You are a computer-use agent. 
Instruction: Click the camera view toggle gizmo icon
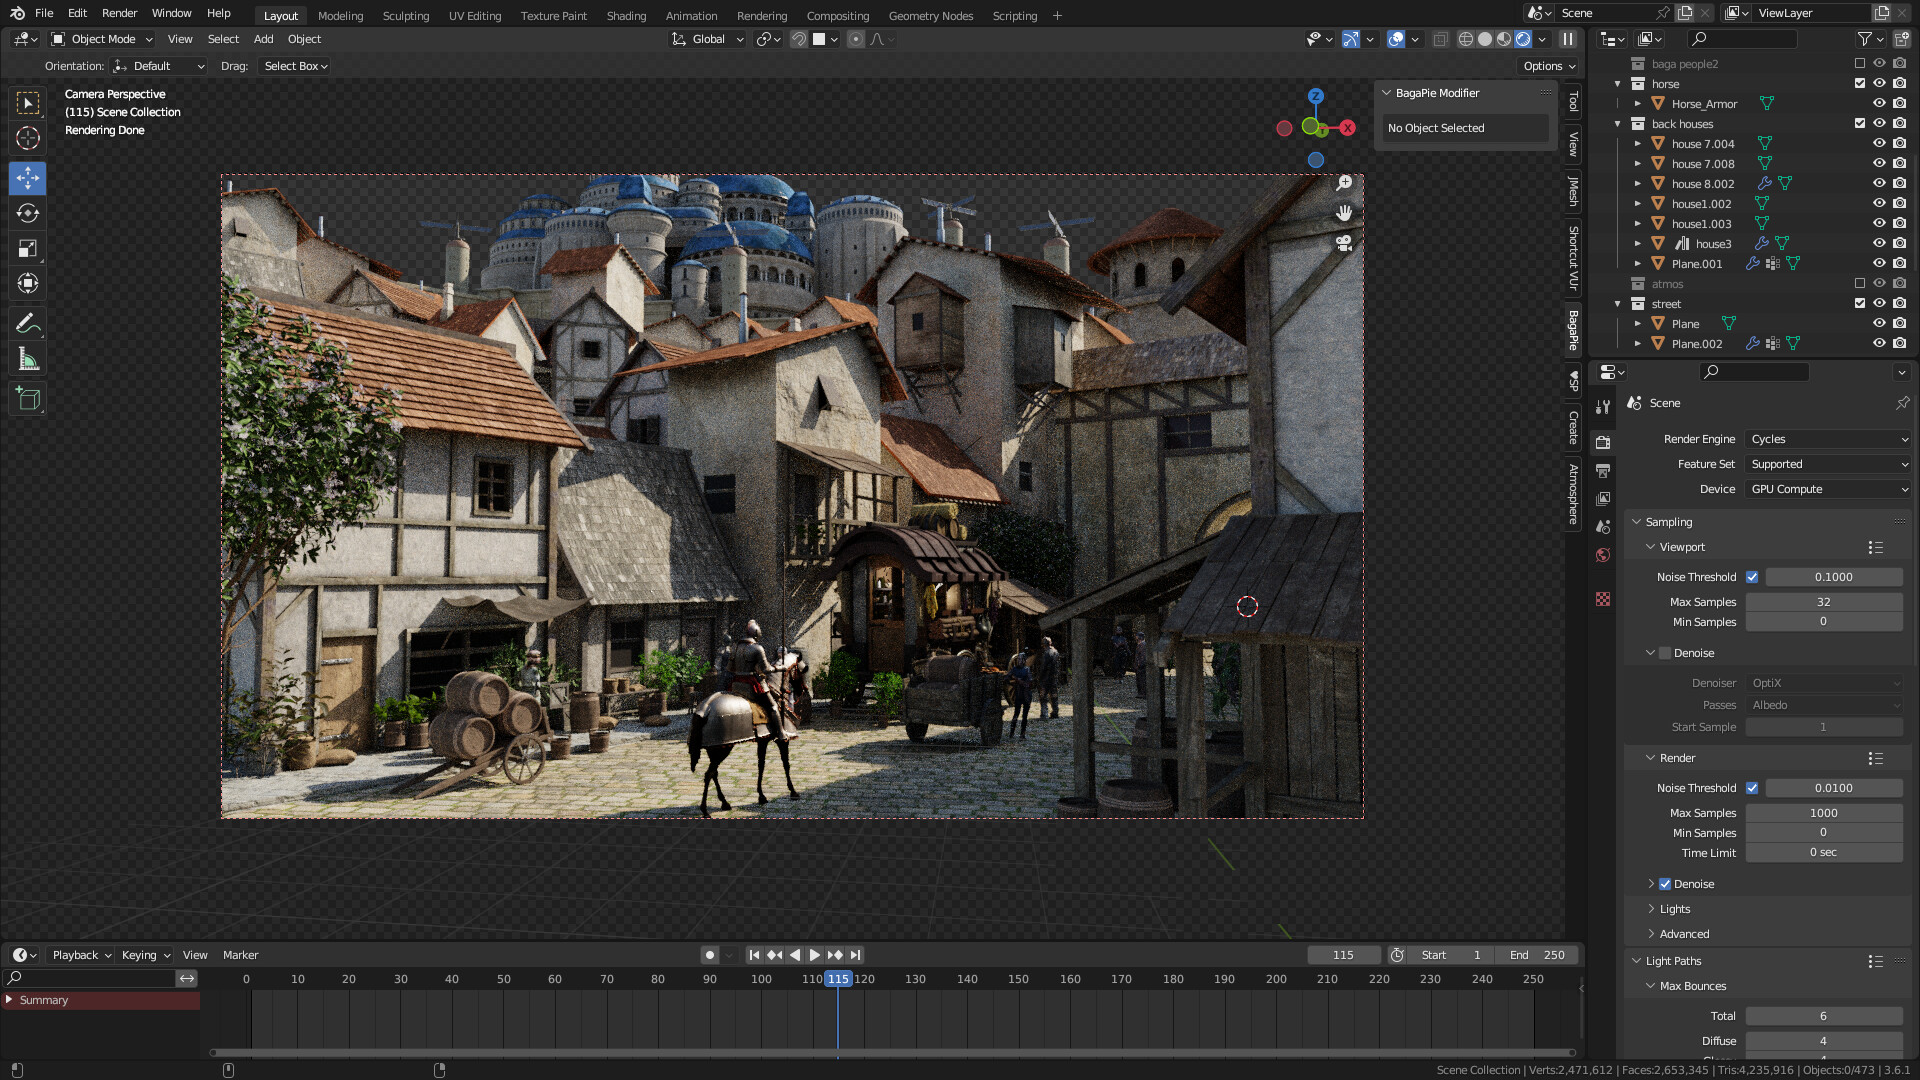coord(1344,243)
